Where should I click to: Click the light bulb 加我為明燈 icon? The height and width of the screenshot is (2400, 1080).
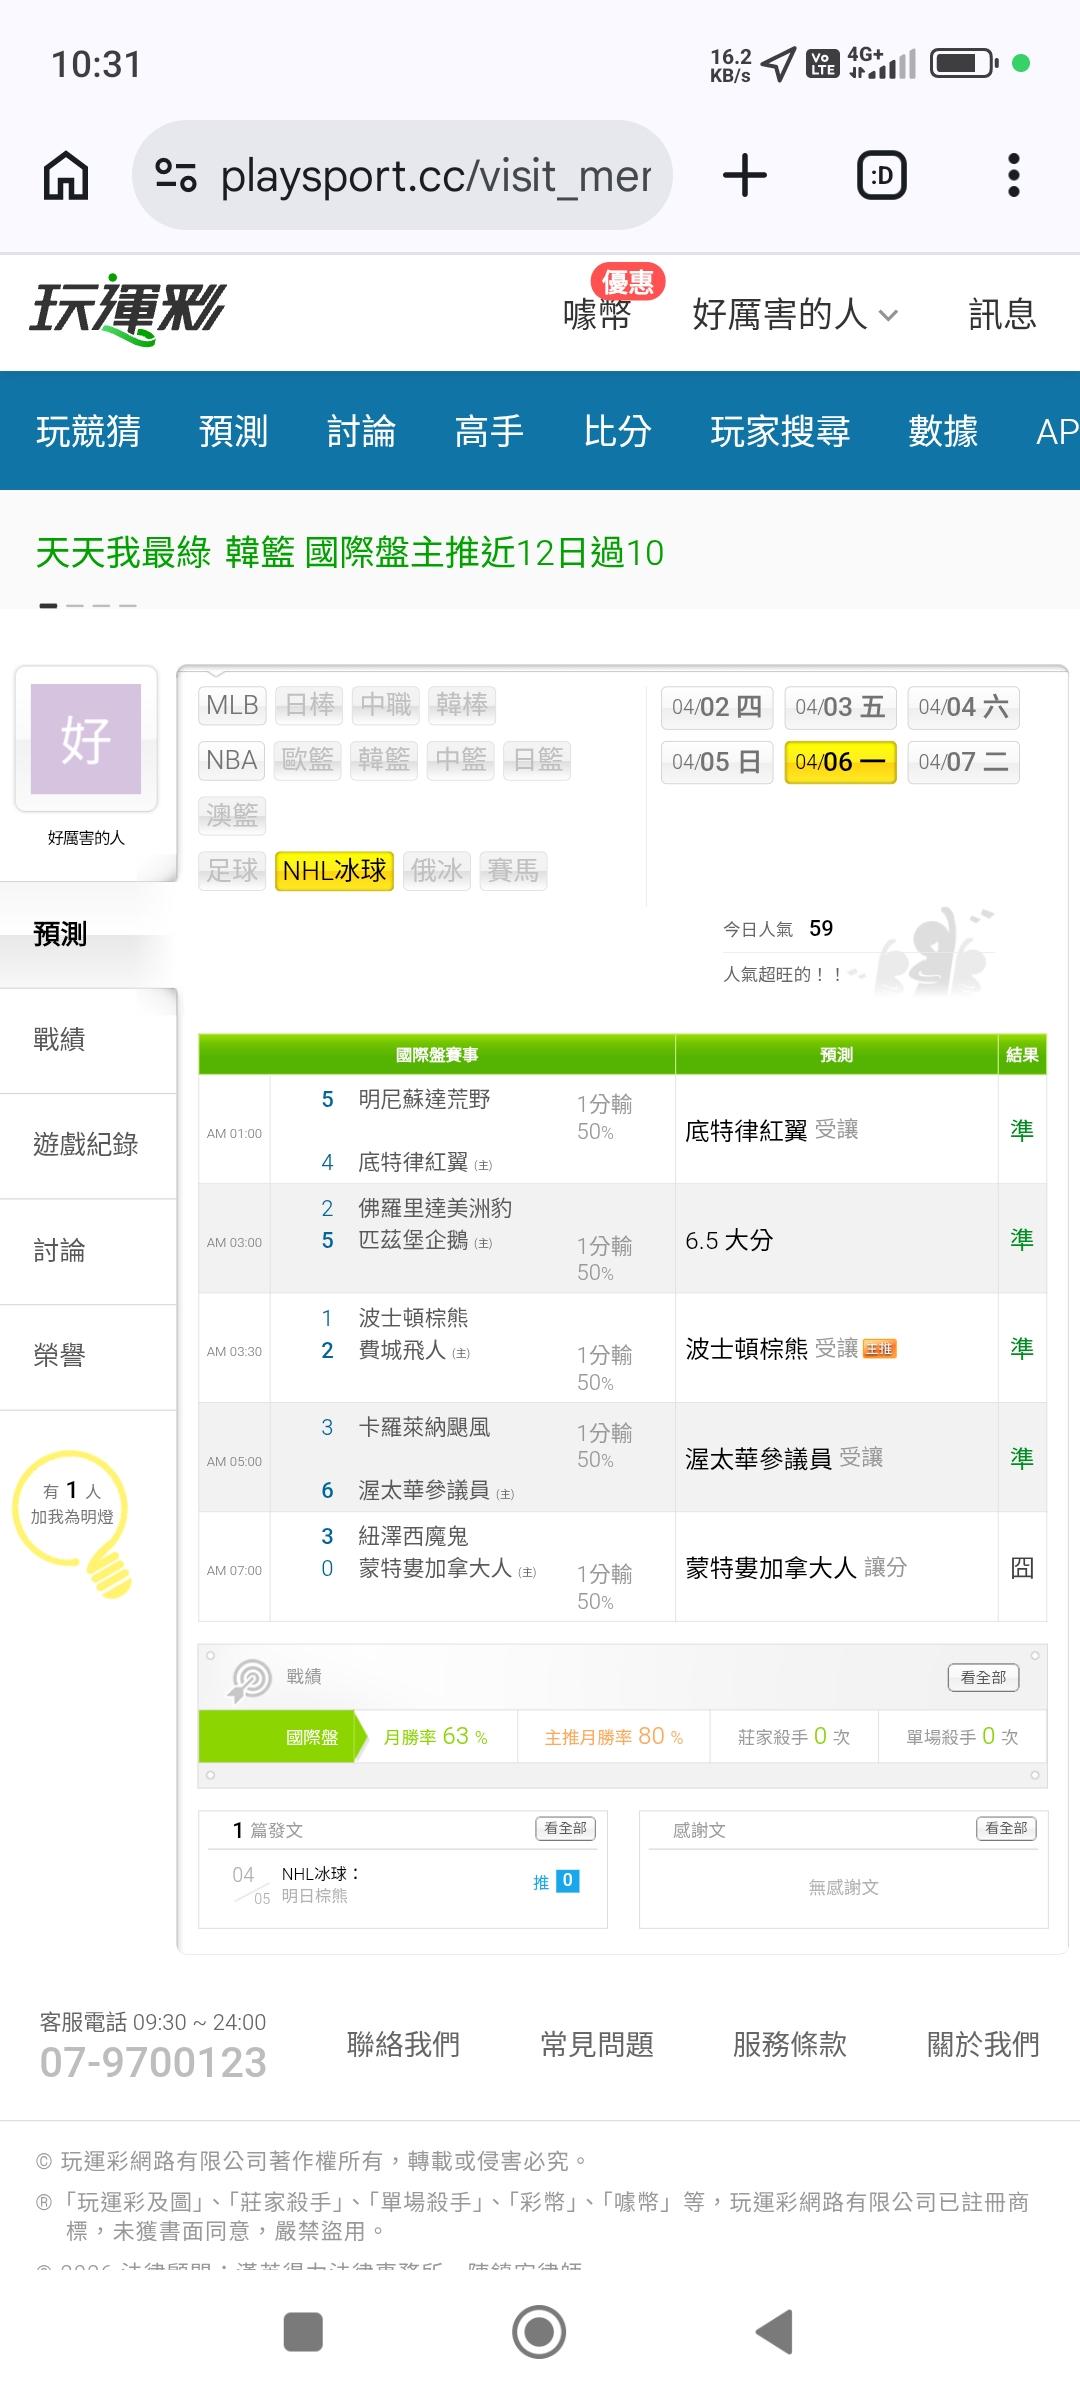73,1520
